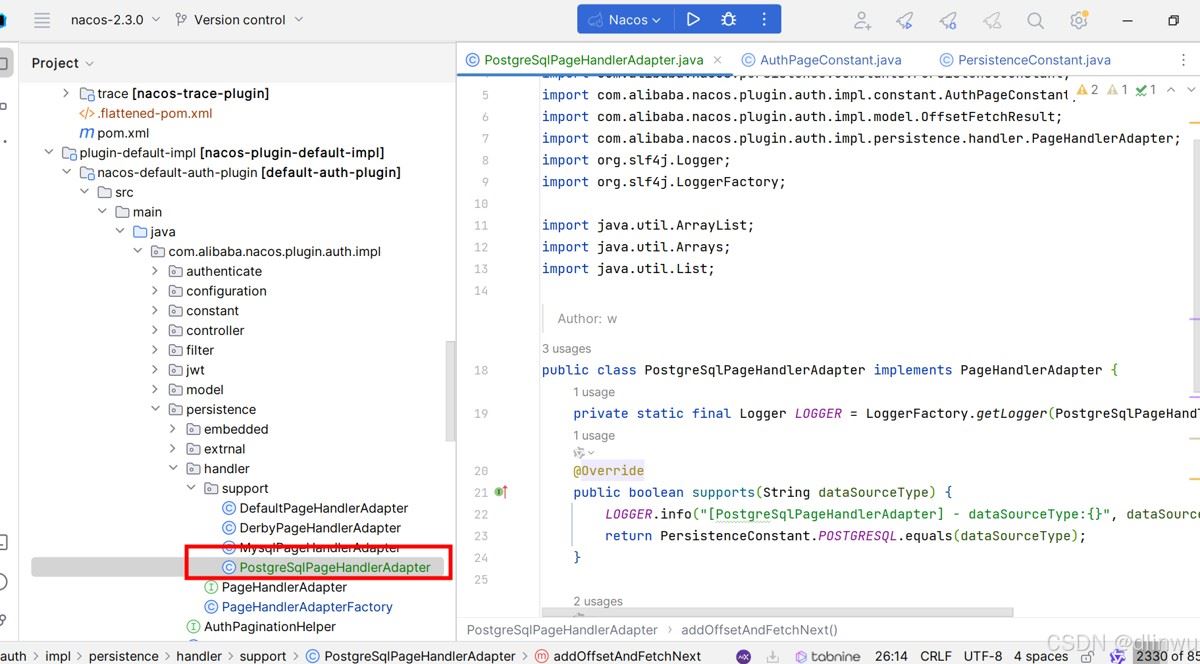
Task: Open IDE settings gear icon
Action: [x=1078, y=20]
